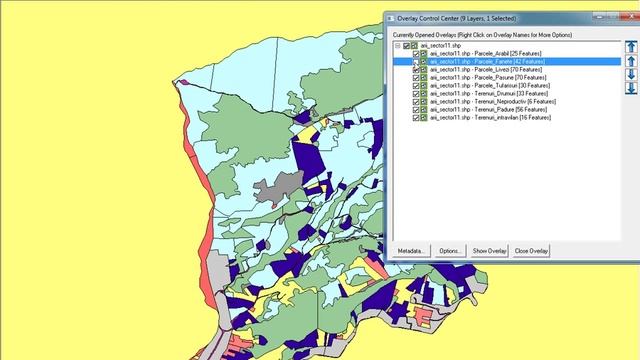Collapse the arii_sector11.shp tree group

coord(398,46)
